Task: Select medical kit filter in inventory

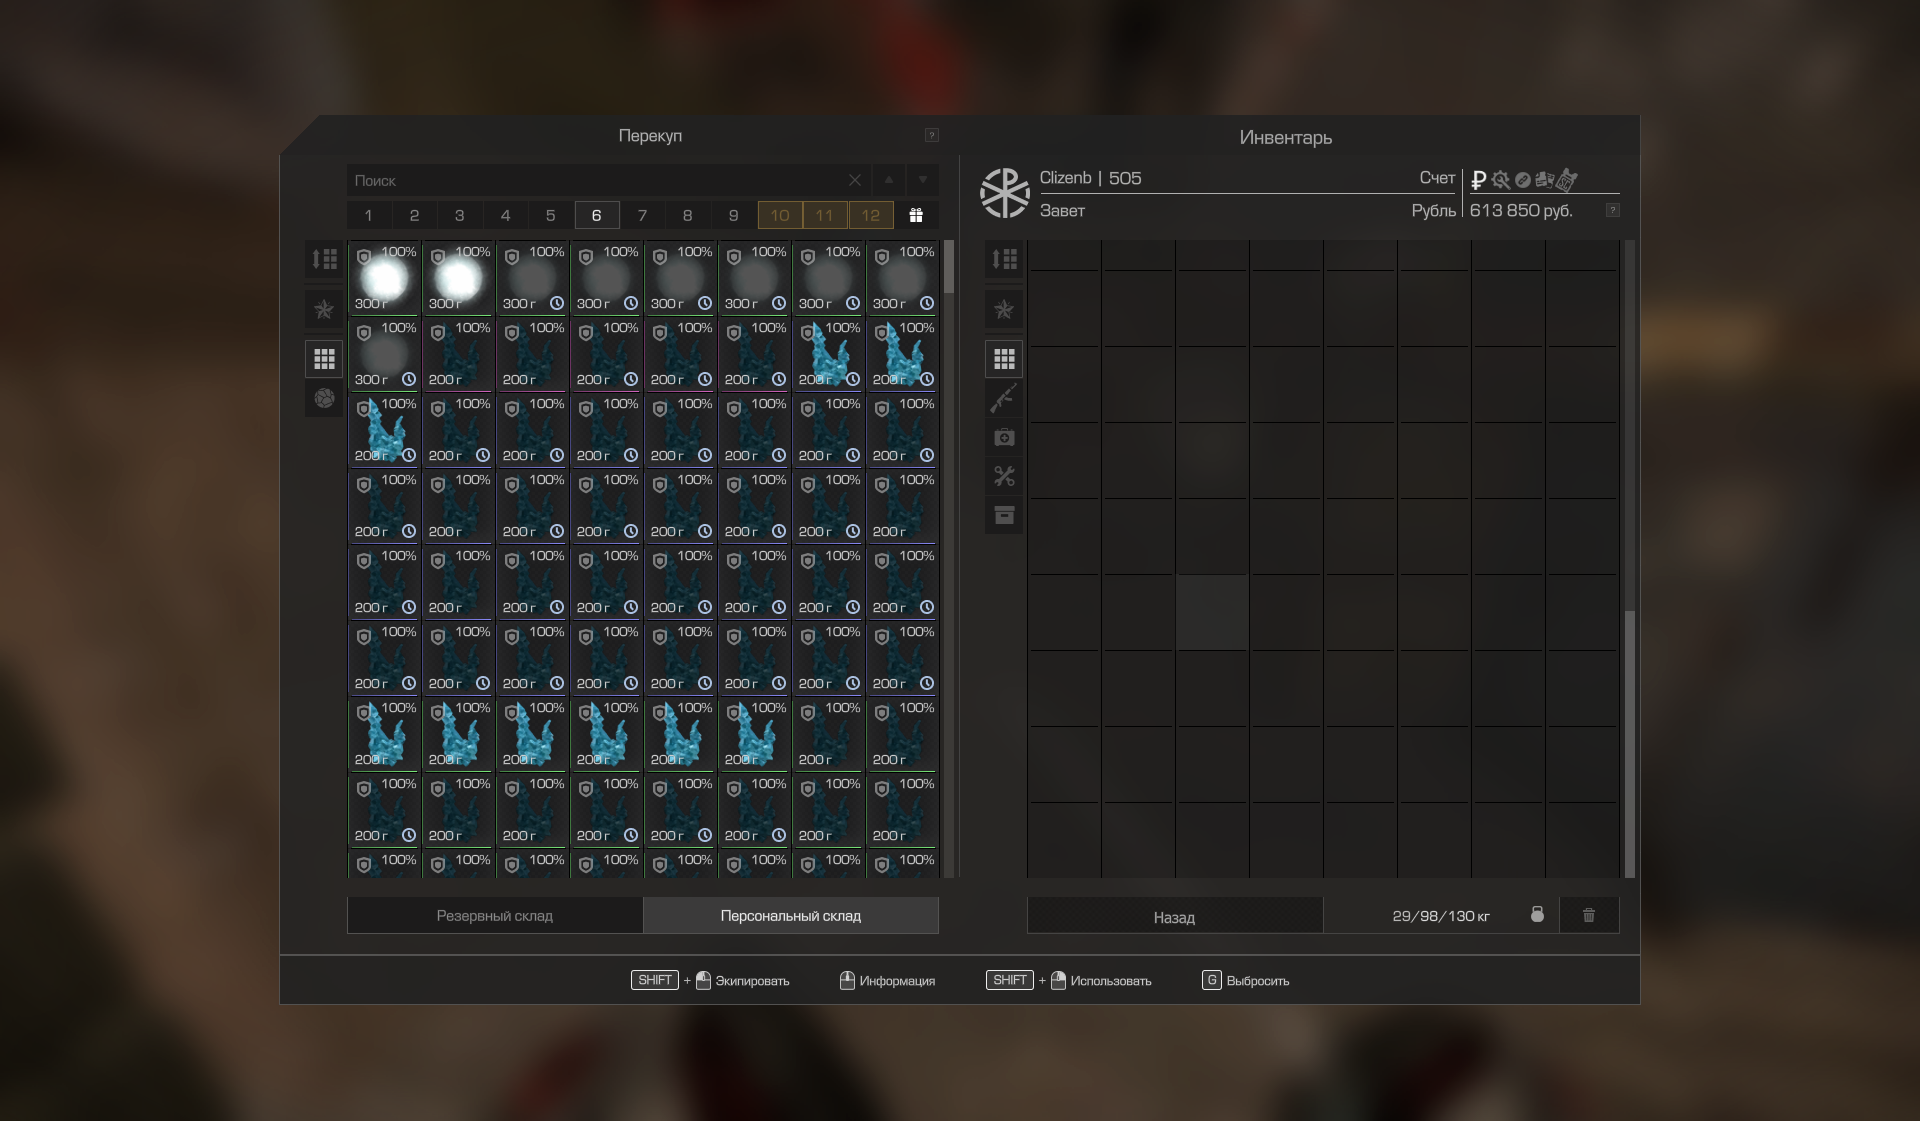Action: [x=1004, y=437]
